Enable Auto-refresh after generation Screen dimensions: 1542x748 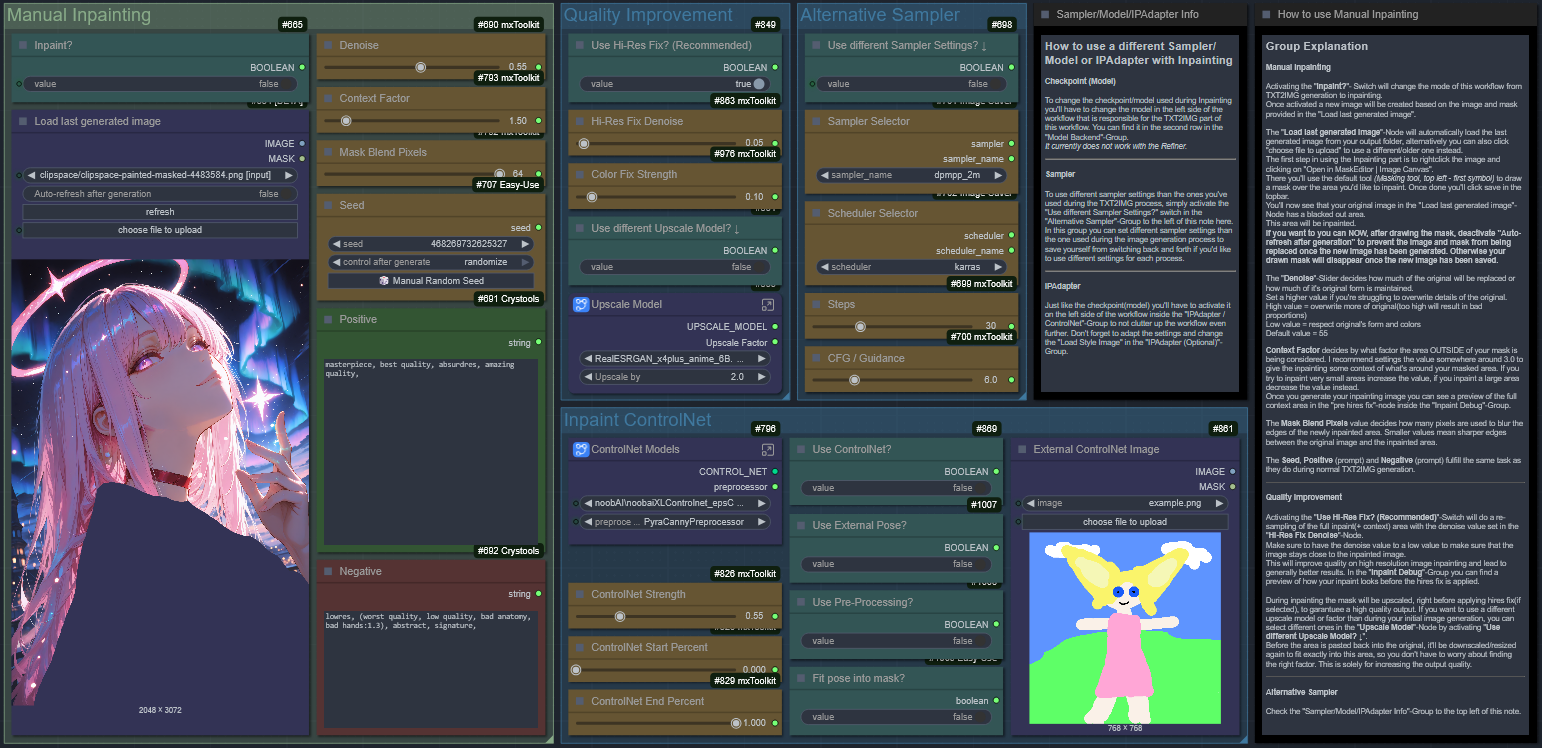coord(160,194)
